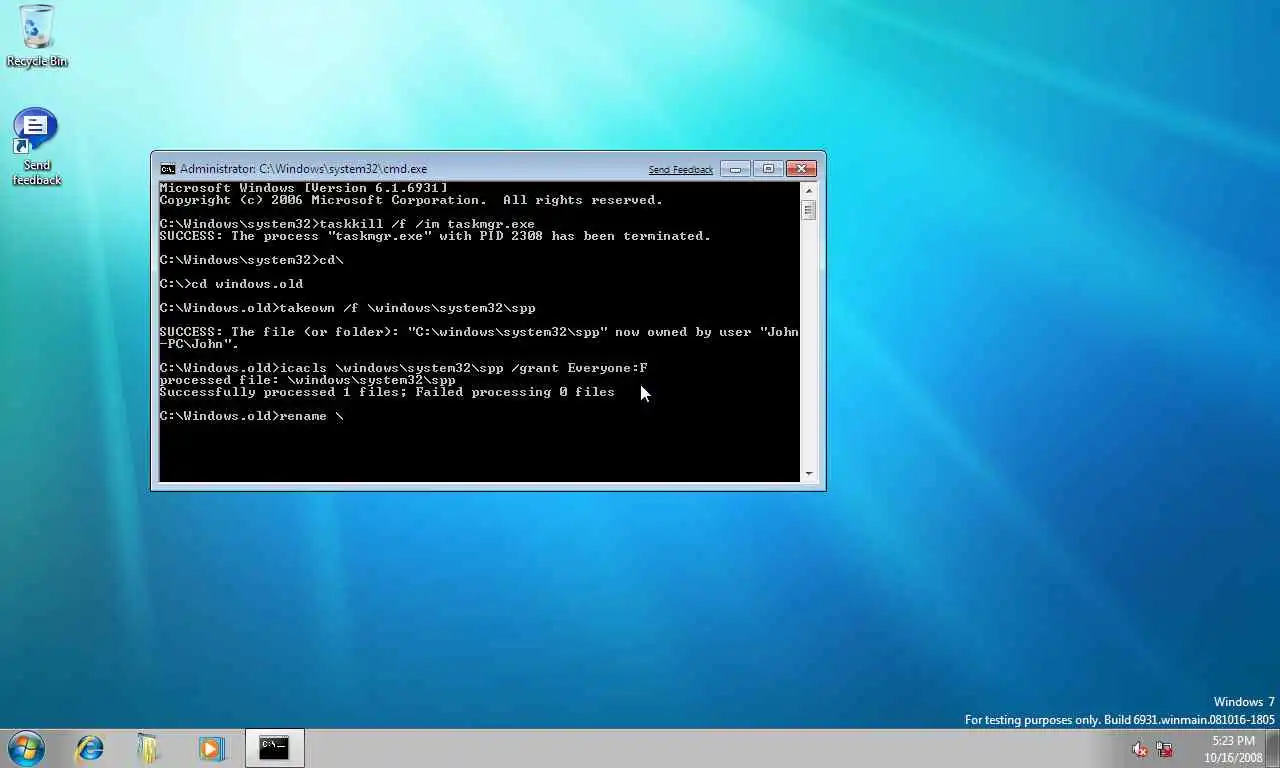Click the 'takeown /f \windows\system32\spp' line

click(x=347, y=308)
